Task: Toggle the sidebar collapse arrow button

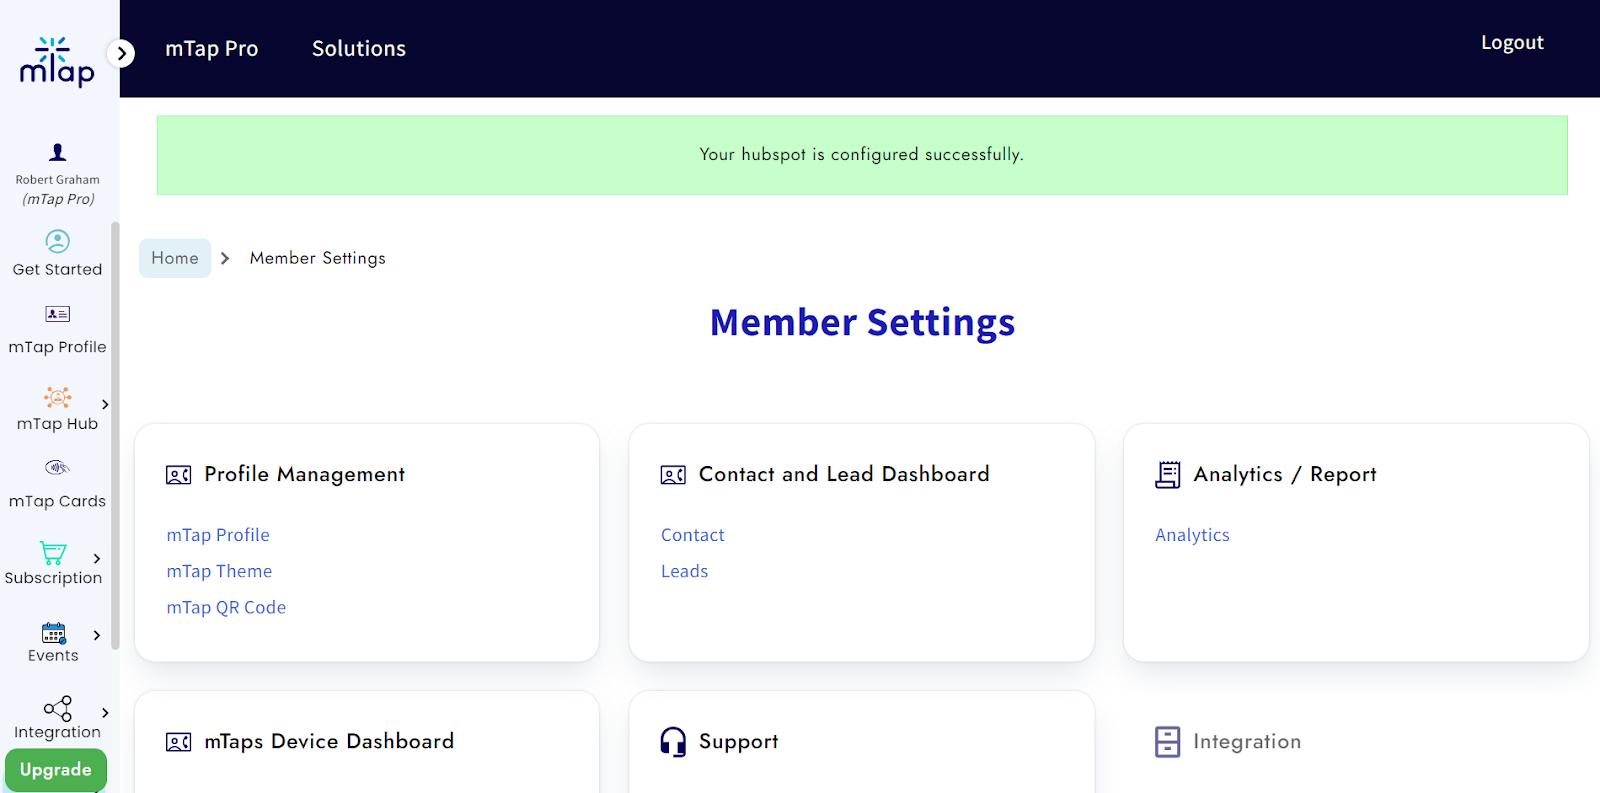Action: click(x=121, y=53)
